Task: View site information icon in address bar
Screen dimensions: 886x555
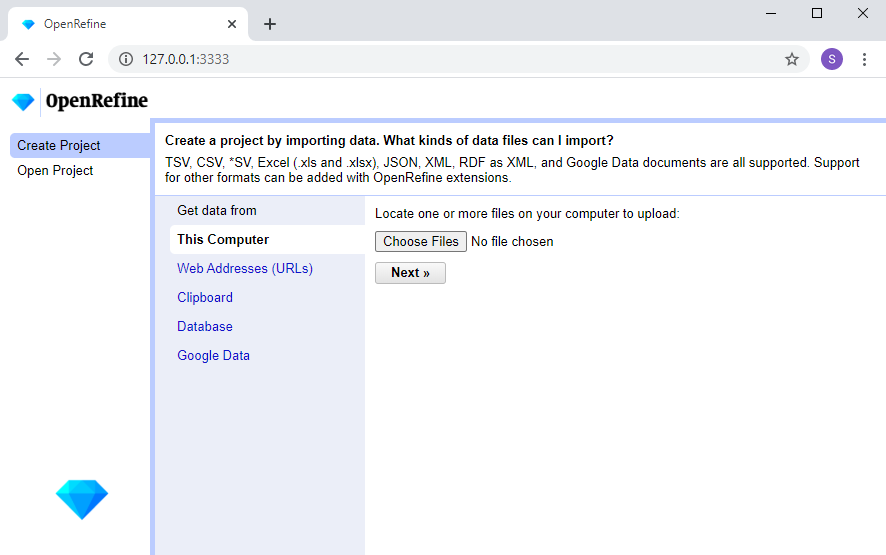Action: (126, 59)
